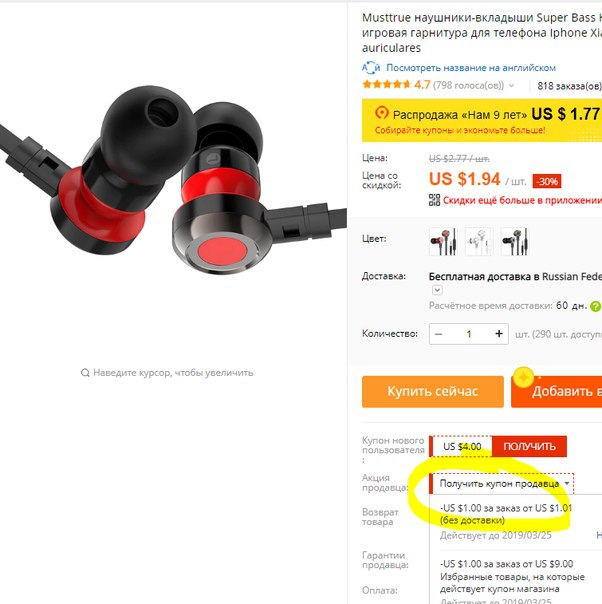Click the red "ПОЛУЧИТЬ" coupon button

coord(529,446)
